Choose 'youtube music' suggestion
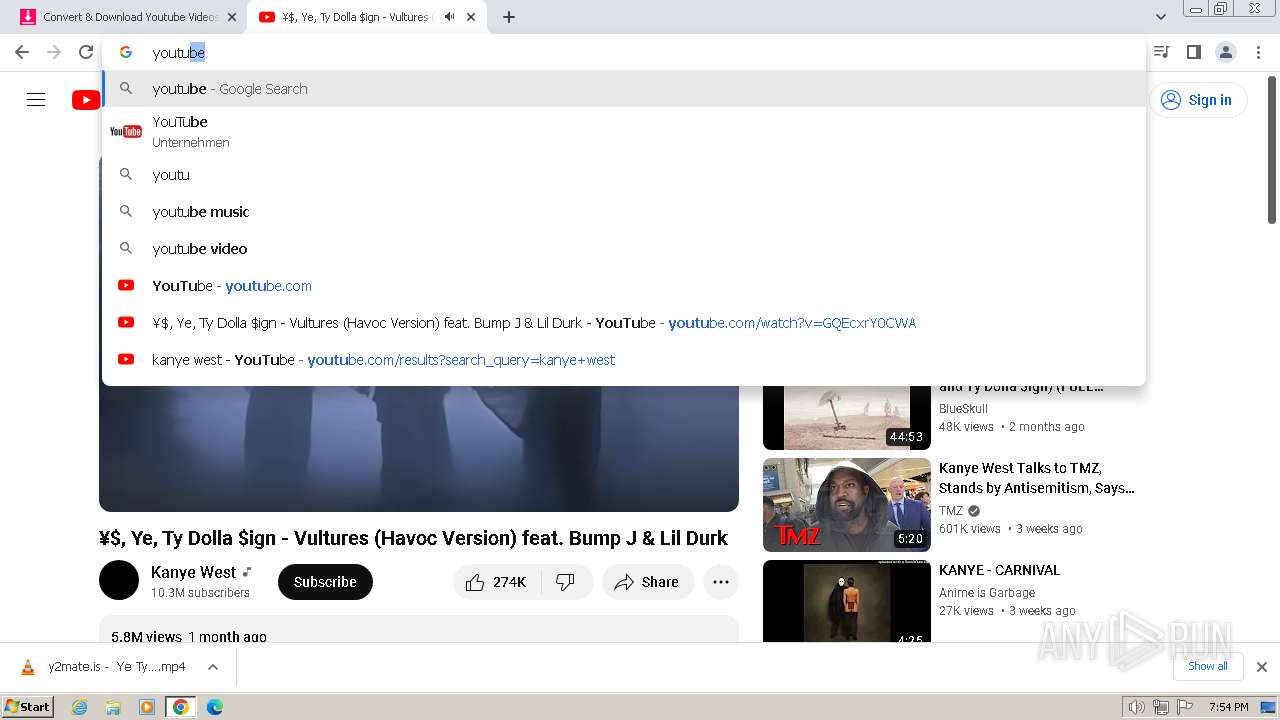 tap(624, 212)
